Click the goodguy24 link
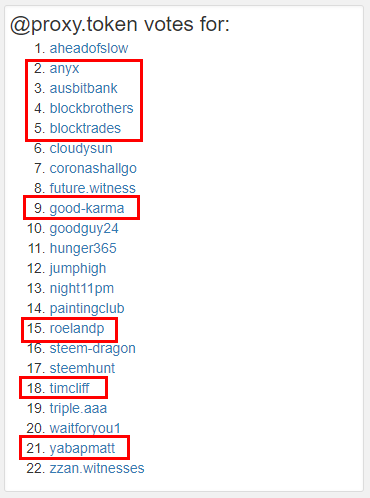Image resolution: width=370 pixels, height=498 pixels. (84, 229)
